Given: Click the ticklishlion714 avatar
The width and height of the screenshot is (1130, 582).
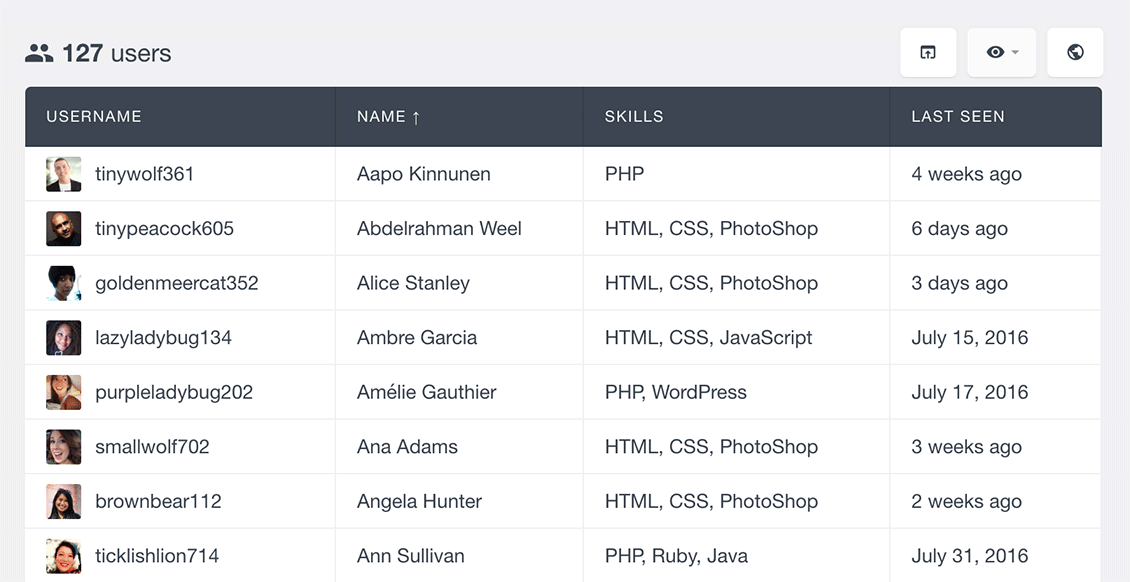Looking at the screenshot, I should tap(63, 556).
